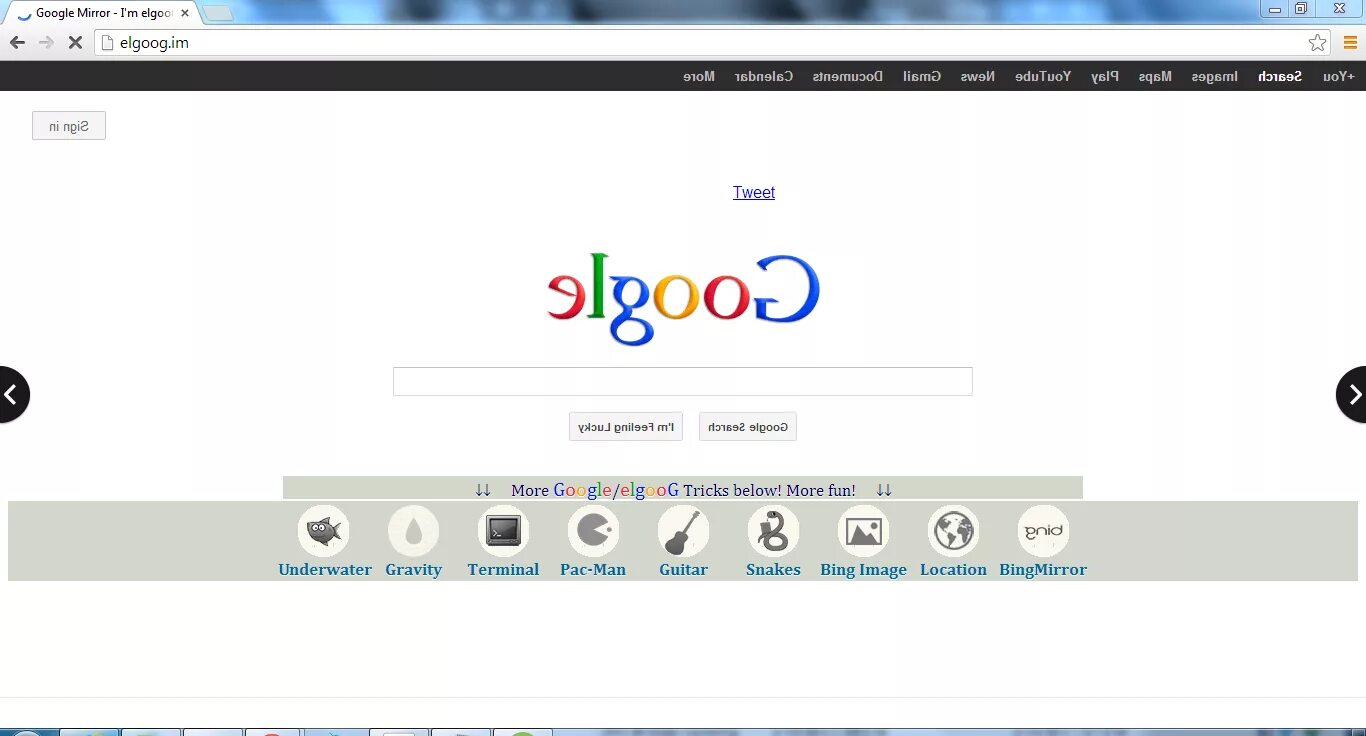The image size is (1366, 736).
Task: Expand mirrored More menu item
Action: tap(699, 76)
